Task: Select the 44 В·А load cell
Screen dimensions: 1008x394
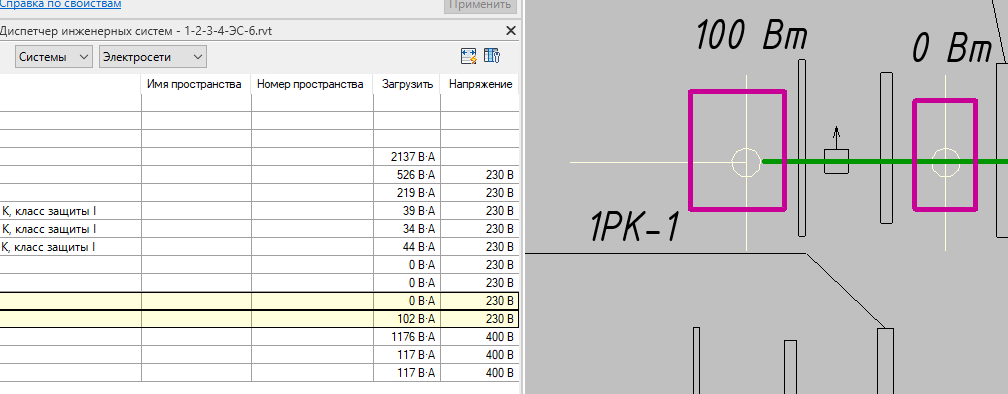Action: [407, 247]
